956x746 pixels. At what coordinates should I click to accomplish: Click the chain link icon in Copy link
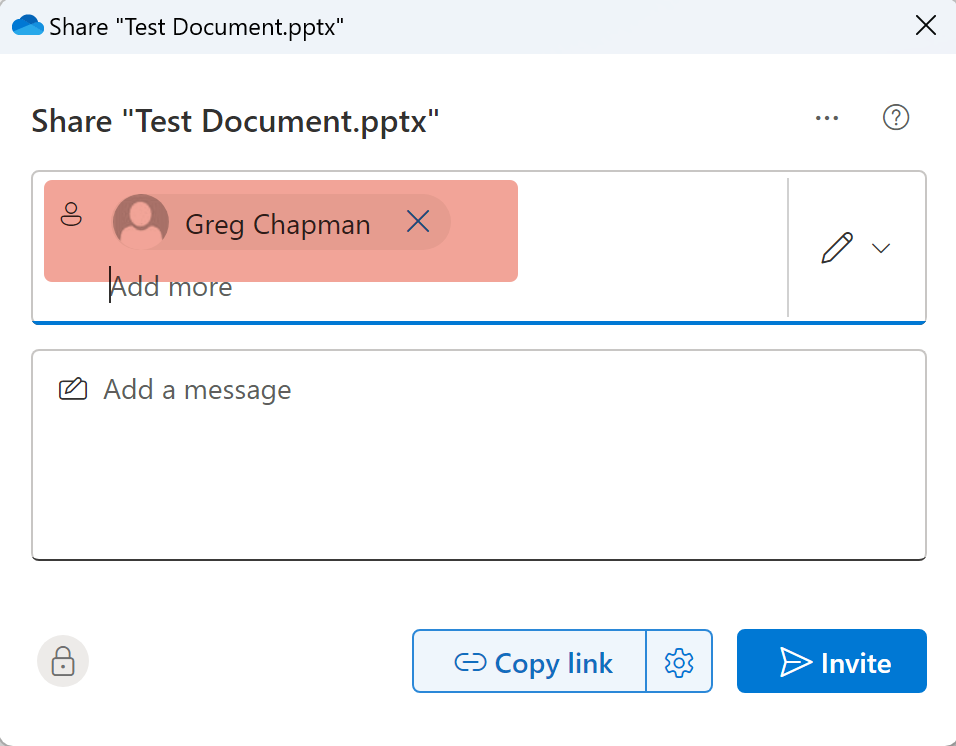470,662
